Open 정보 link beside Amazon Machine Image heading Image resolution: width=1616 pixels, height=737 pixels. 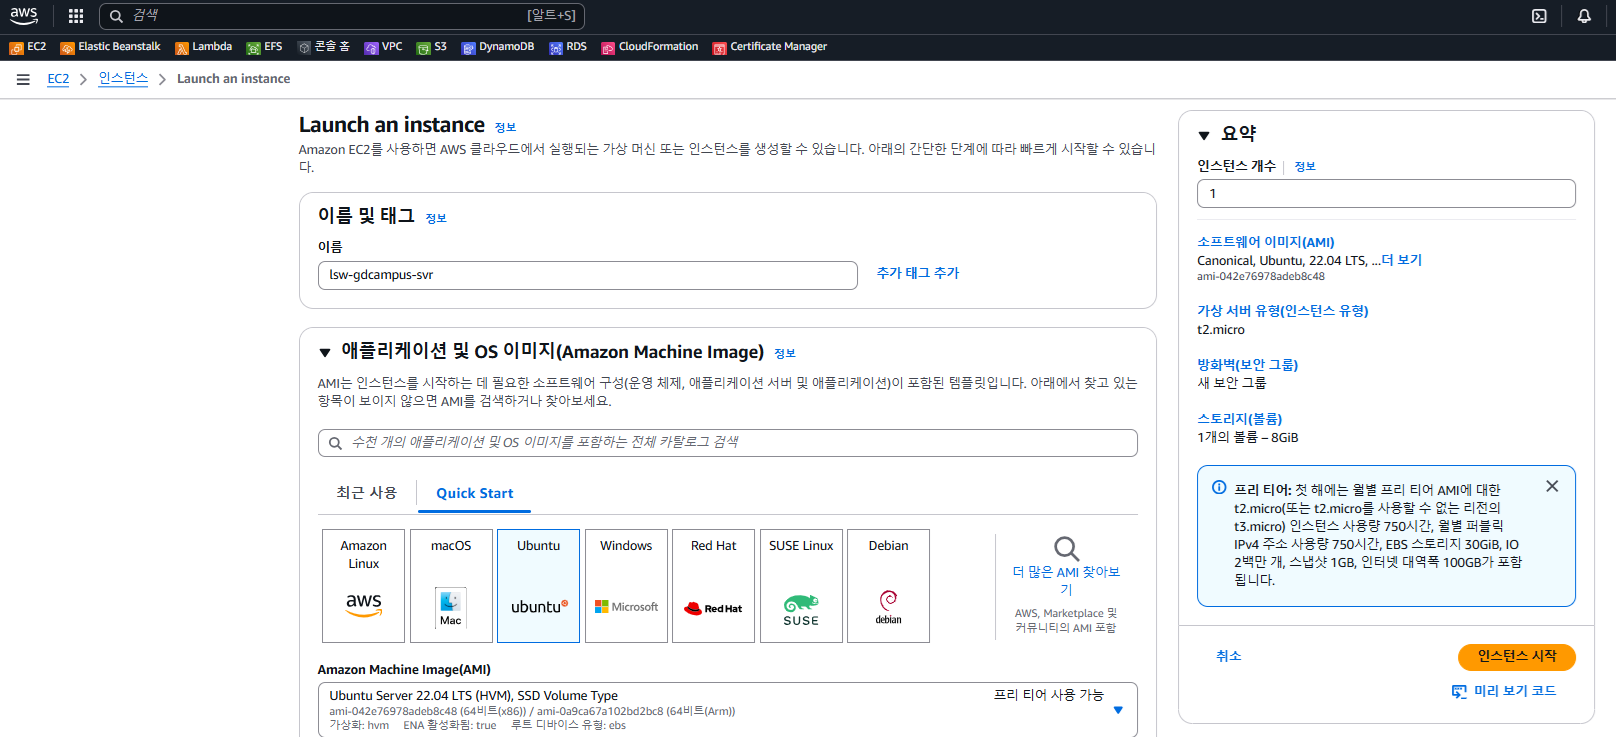click(x=785, y=353)
